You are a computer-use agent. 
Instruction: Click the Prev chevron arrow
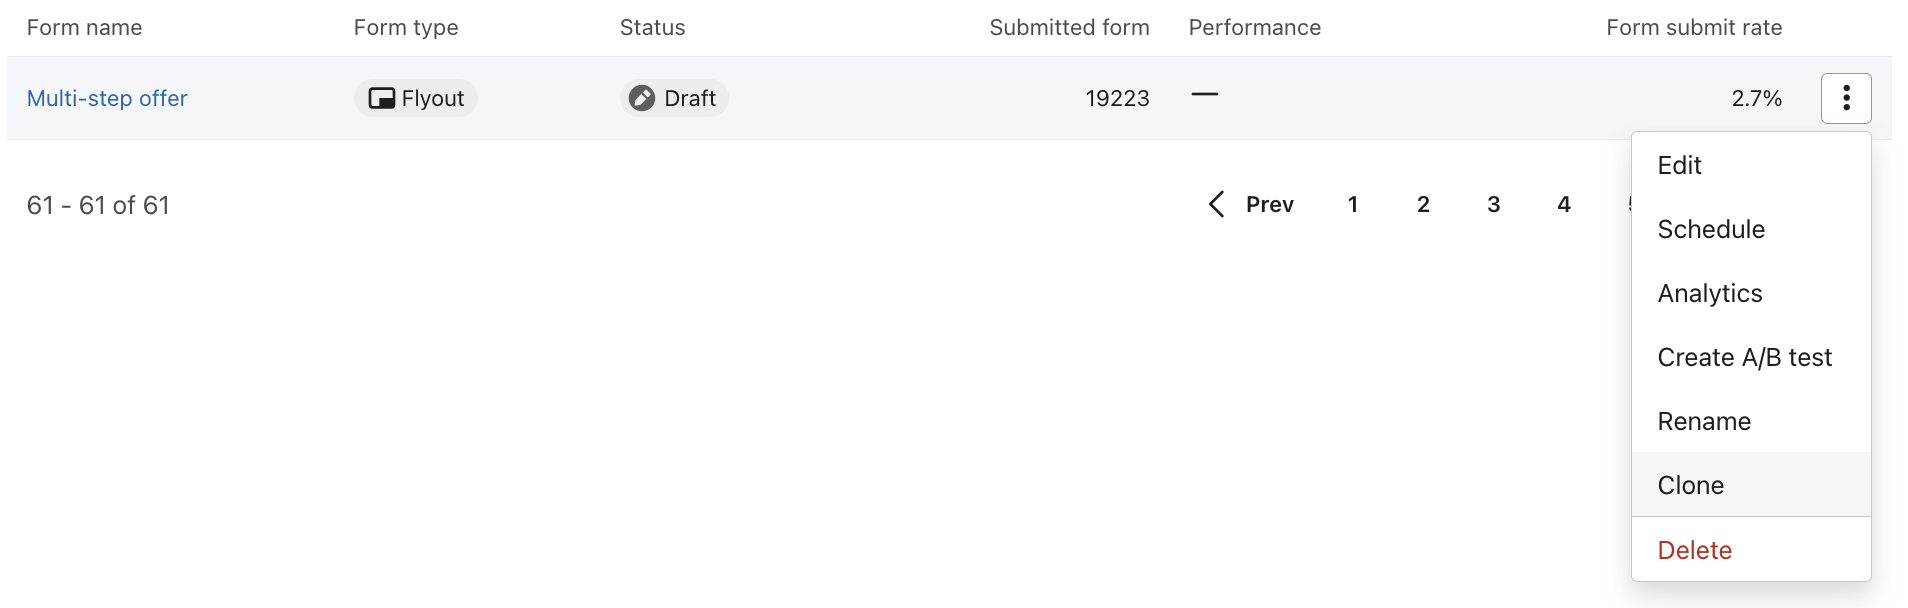pos(1217,204)
